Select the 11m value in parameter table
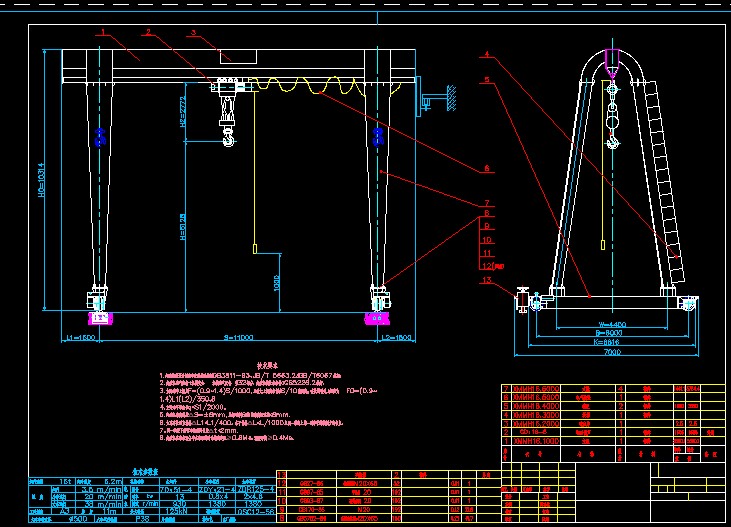The width and height of the screenshot is (731, 527). 110,511
